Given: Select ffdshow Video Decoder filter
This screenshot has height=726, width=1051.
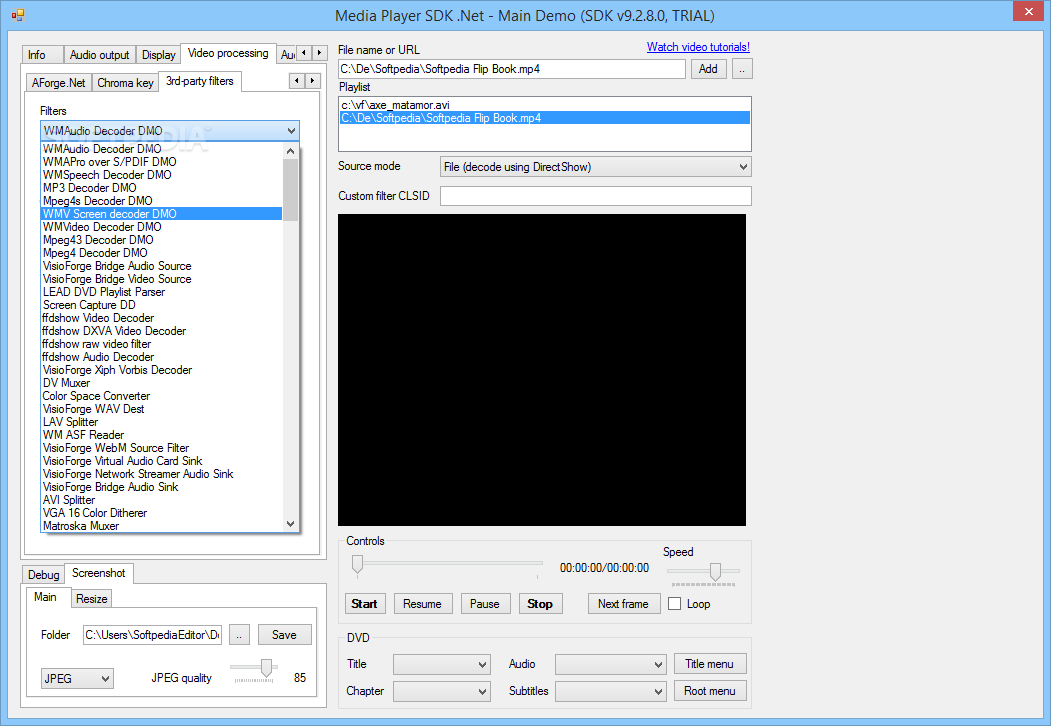Looking at the screenshot, I should (x=162, y=318).
